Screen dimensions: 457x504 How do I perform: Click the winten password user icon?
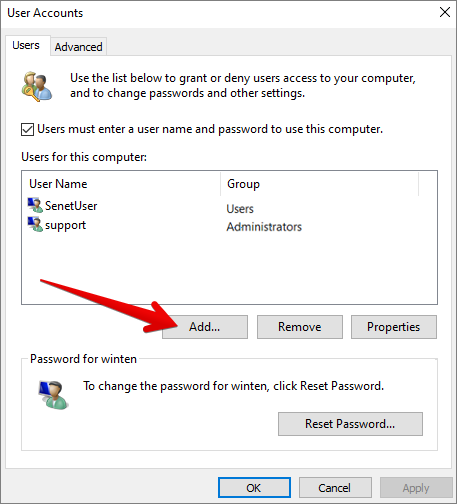click(53, 395)
